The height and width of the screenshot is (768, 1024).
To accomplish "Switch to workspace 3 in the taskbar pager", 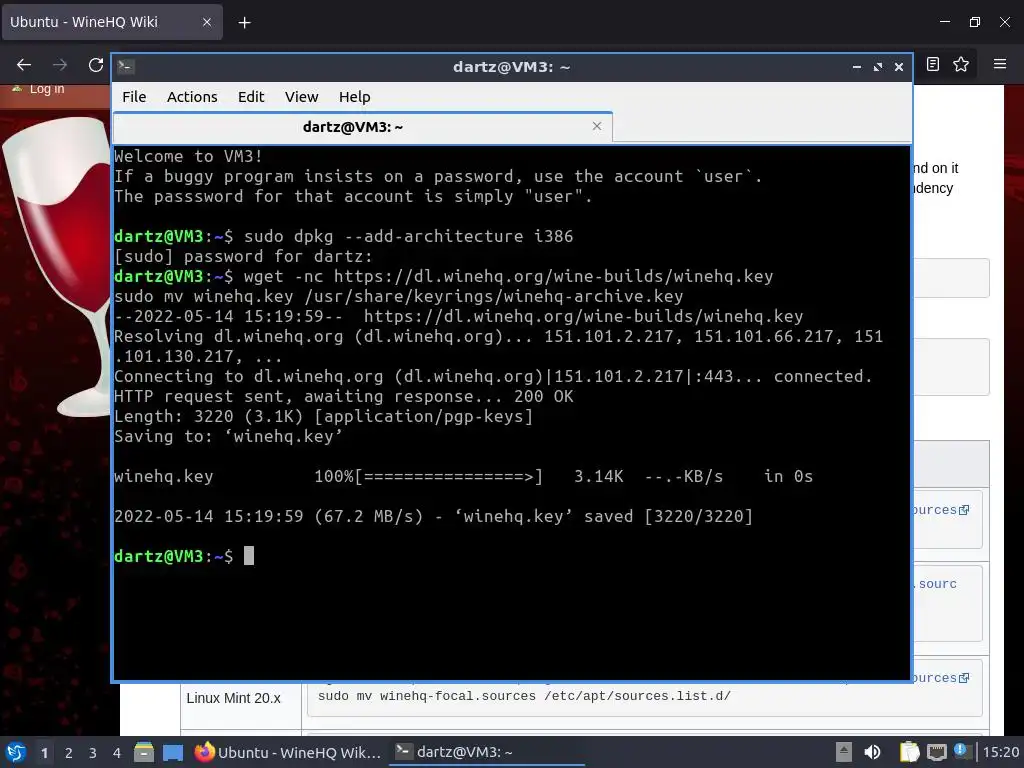I will tap(93, 753).
